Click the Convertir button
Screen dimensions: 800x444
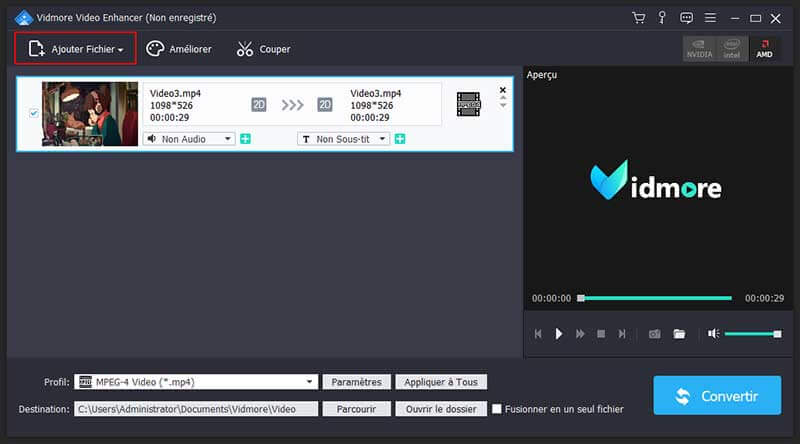717,396
